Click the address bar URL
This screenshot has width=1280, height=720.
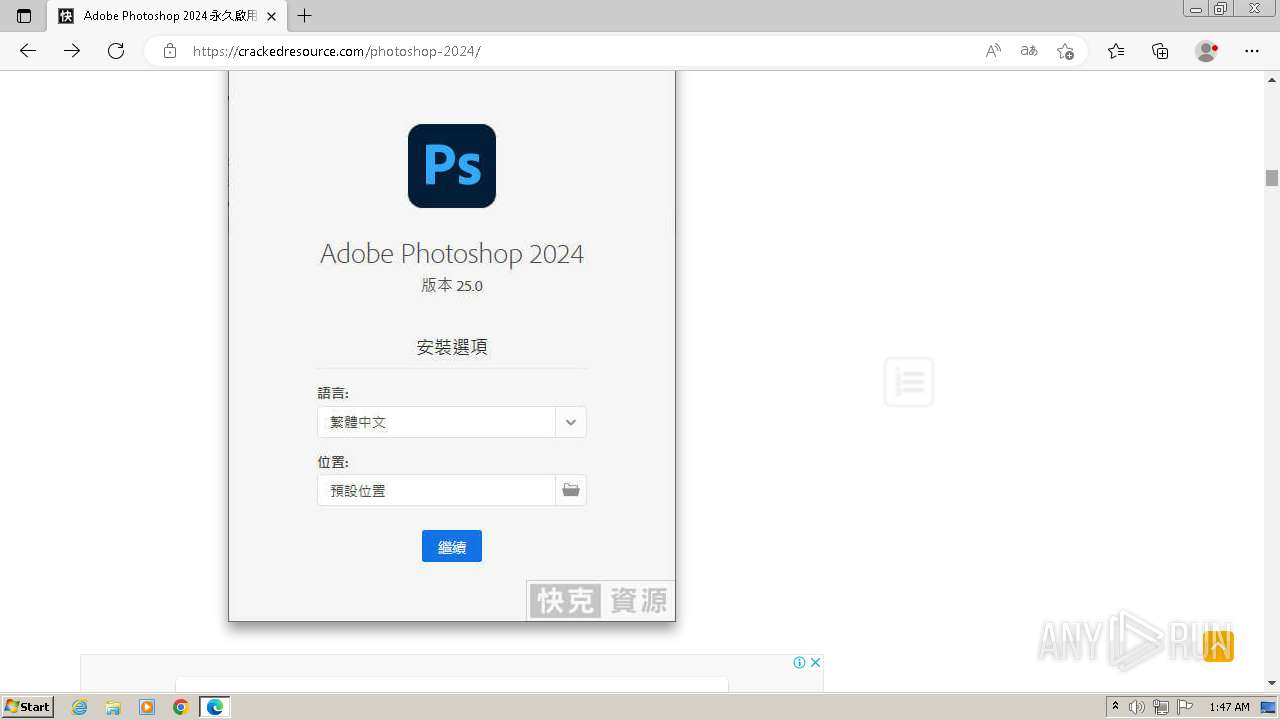(336, 51)
